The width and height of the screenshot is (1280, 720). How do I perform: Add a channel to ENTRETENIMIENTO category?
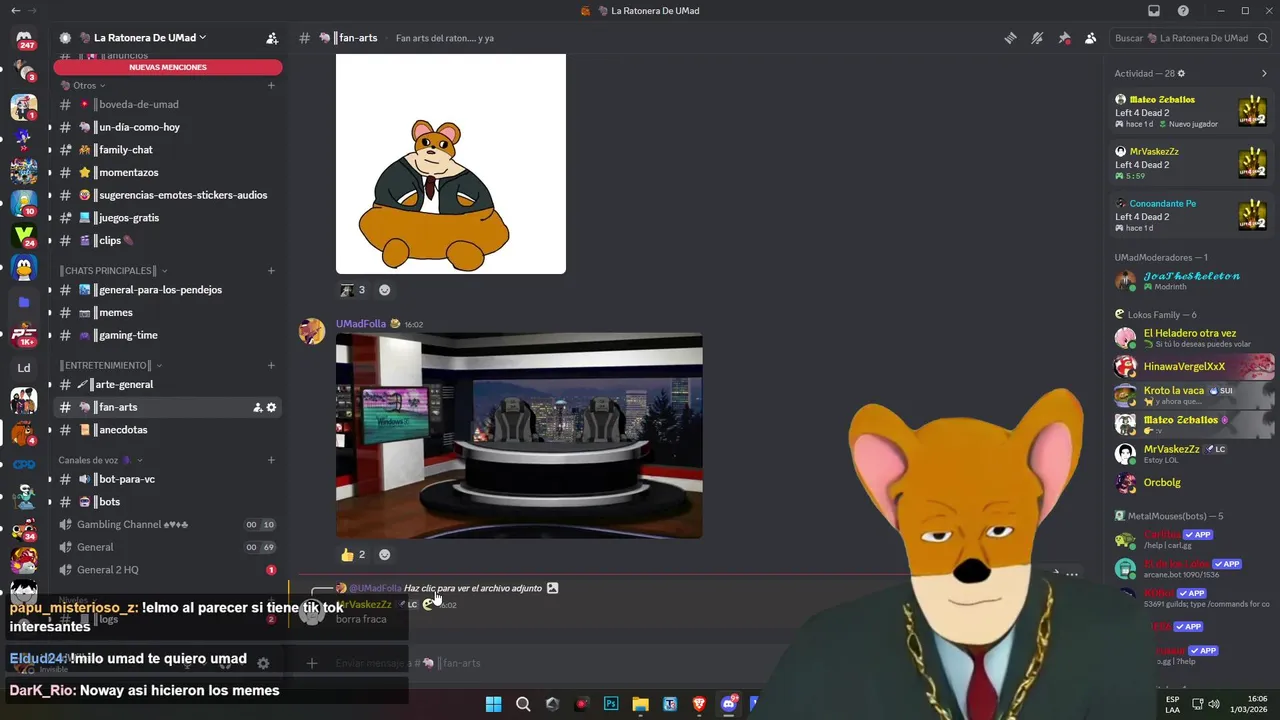271,366
